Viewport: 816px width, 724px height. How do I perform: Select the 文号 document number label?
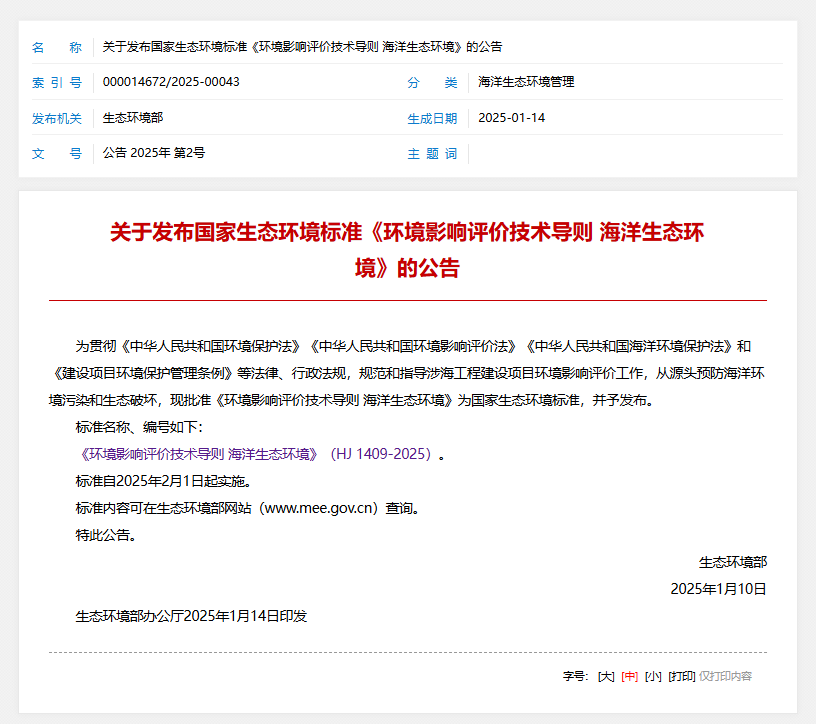[57, 152]
